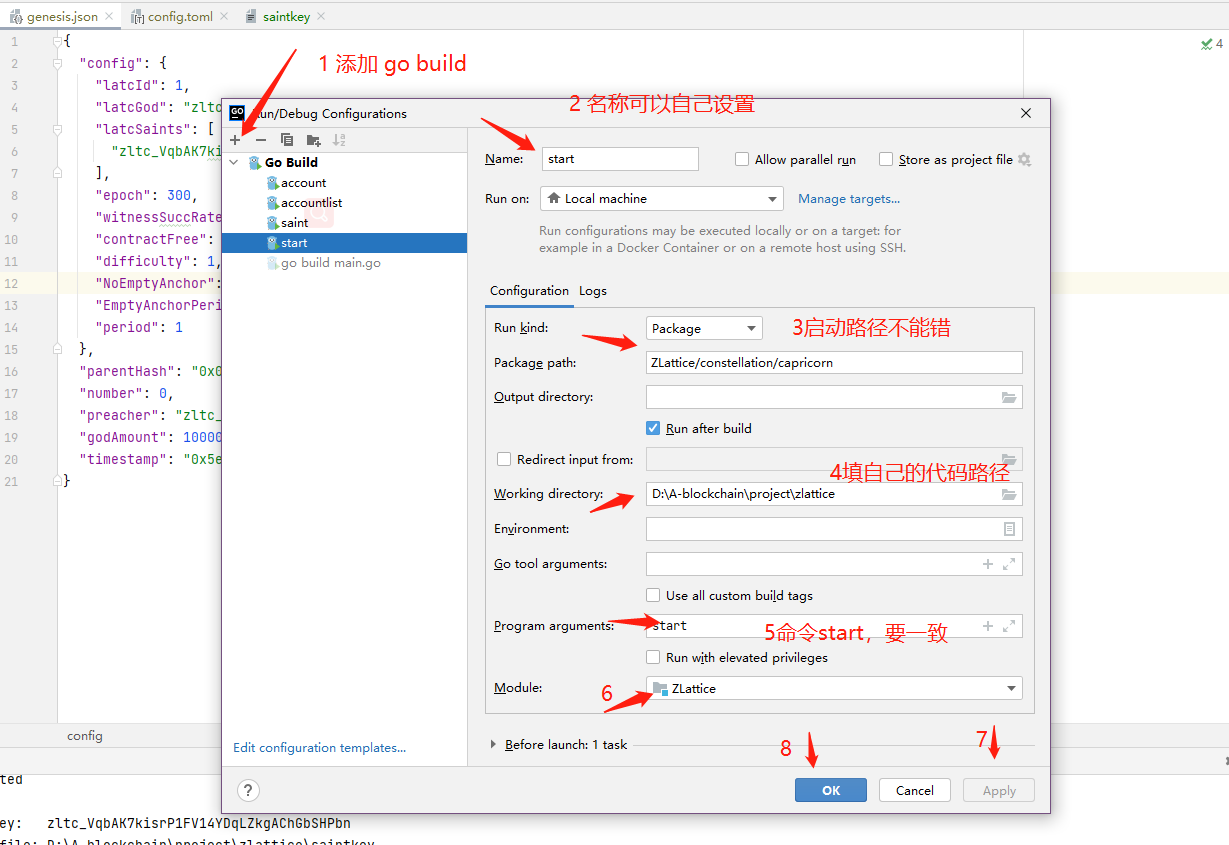The width and height of the screenshot is (1229, 845).
Task: Open Edit configuration templates link
Action: coord(319,748)
